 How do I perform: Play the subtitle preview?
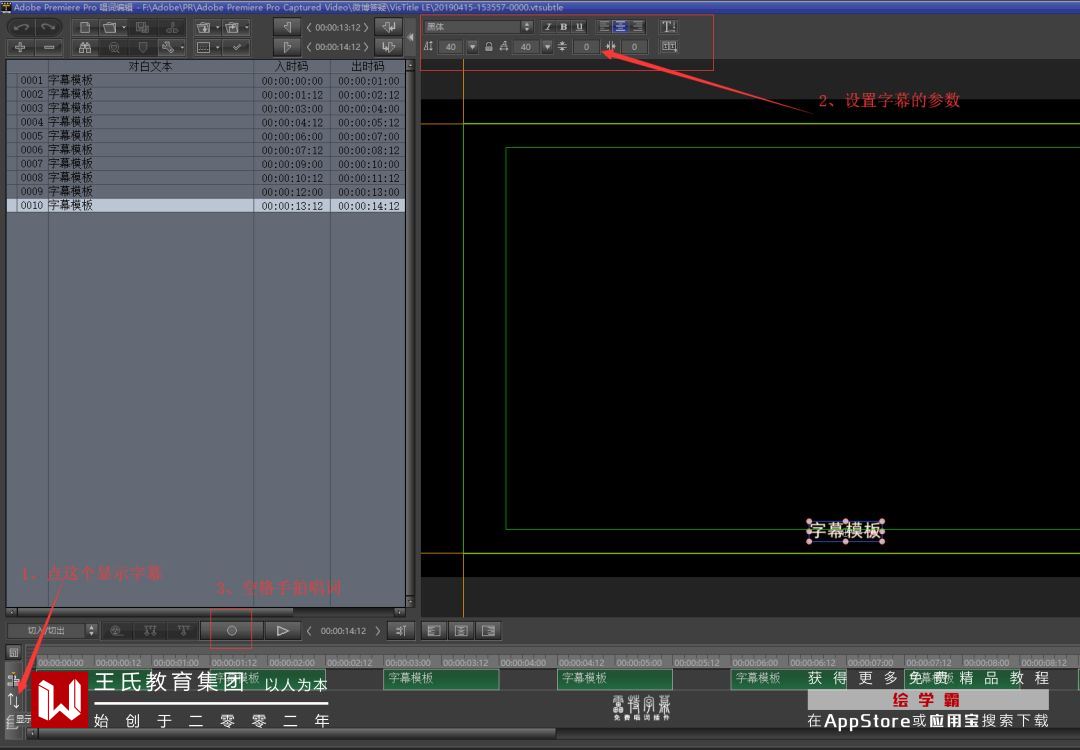click(x=282, y=630)
